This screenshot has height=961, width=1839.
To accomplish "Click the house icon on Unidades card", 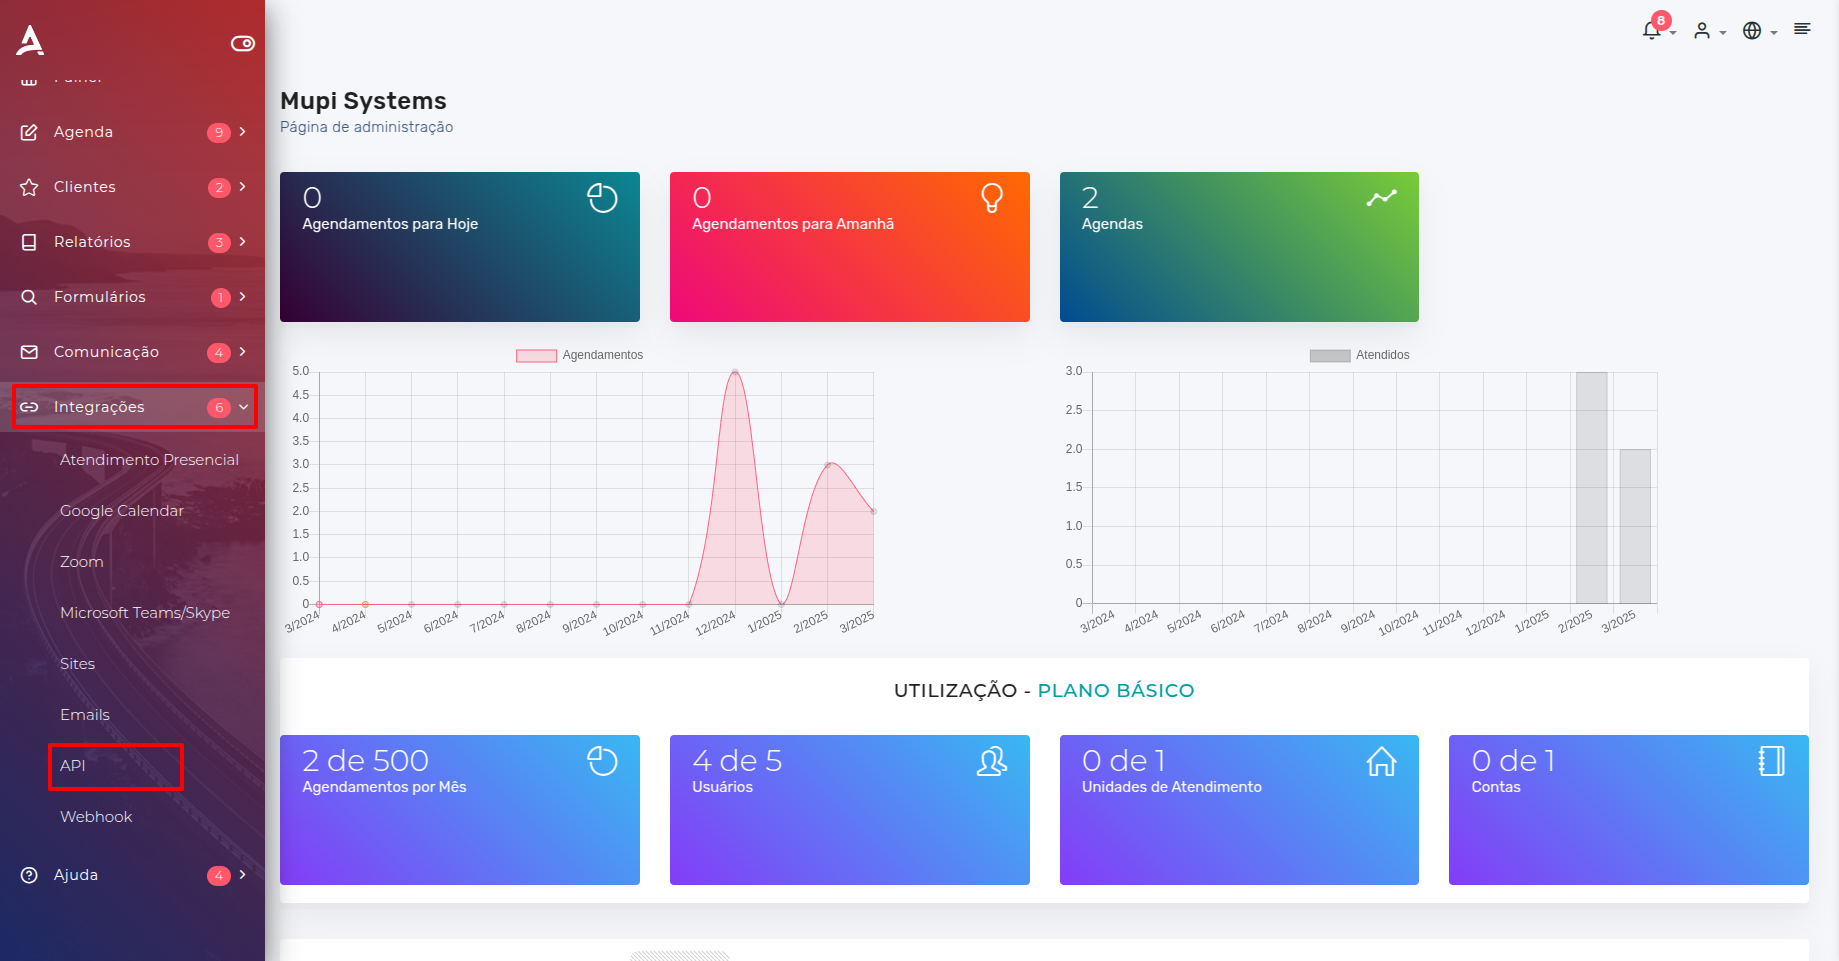I will tap(1381, 762).
